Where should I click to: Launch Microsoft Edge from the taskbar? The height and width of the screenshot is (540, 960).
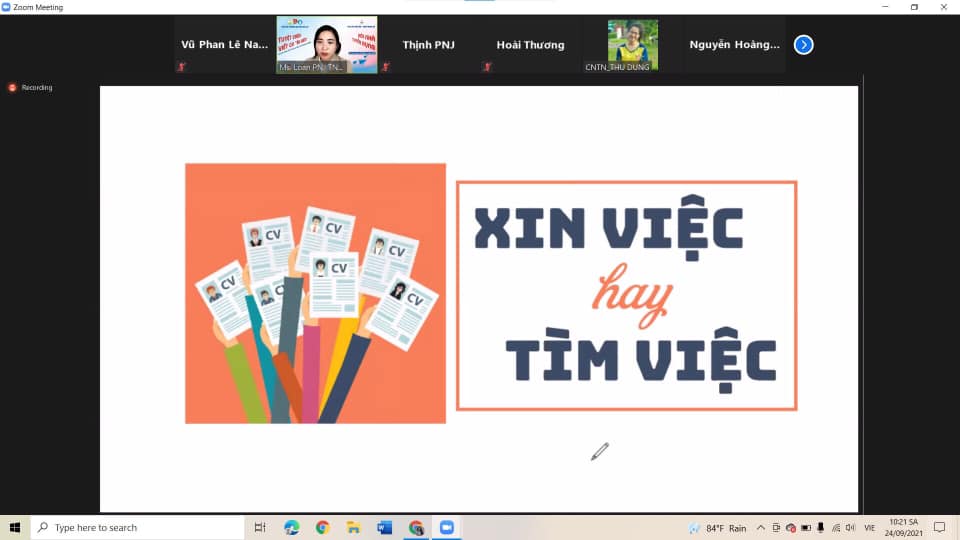(x=291, y=528)
